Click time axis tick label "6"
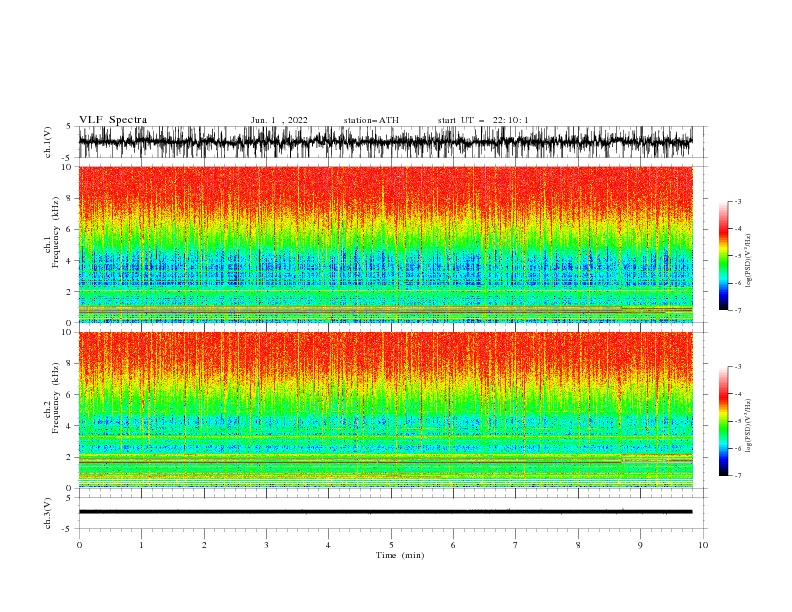Image resolution: width=792 pixels, height=612 pixels. point(454,545)
